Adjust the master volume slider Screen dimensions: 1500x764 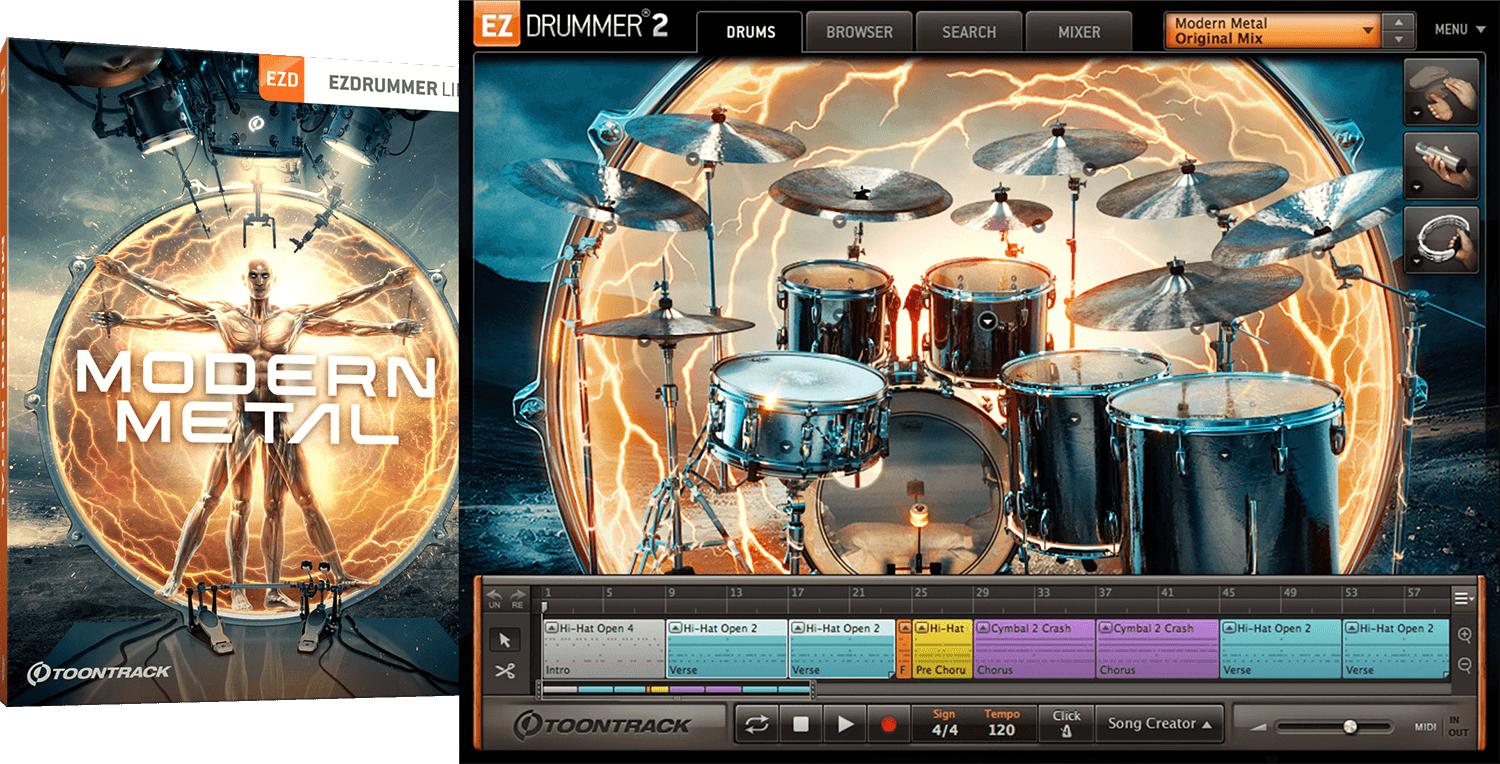tap(1350, 727)
